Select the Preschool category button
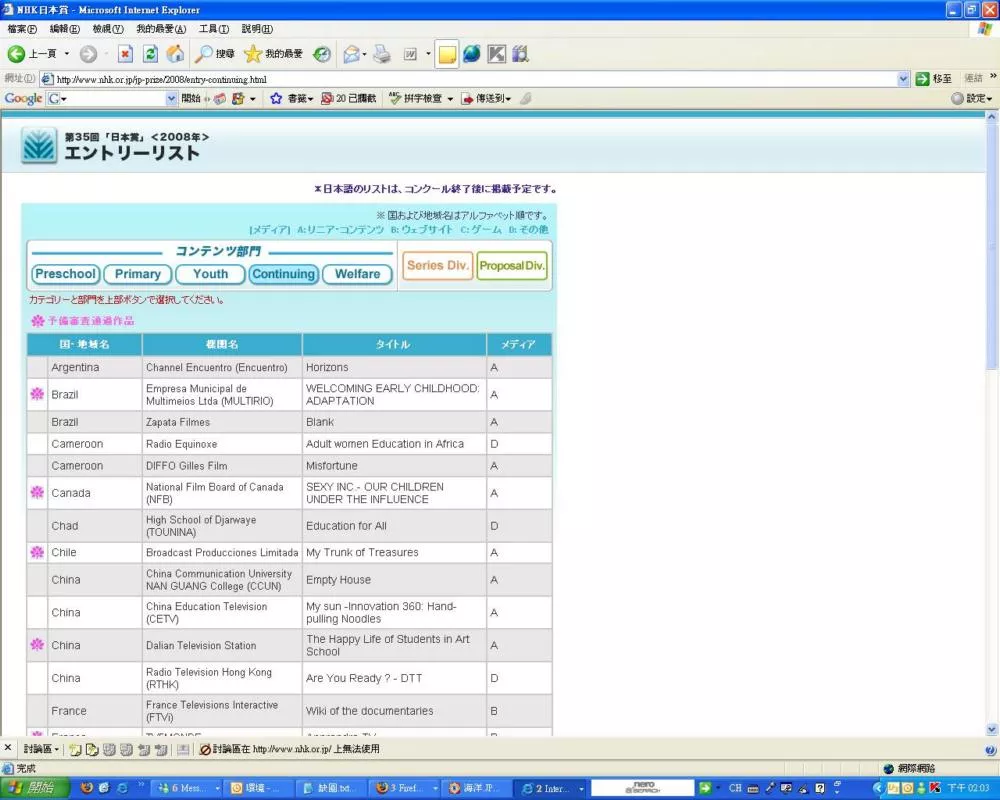1000x800 pixels. (66, 274)
